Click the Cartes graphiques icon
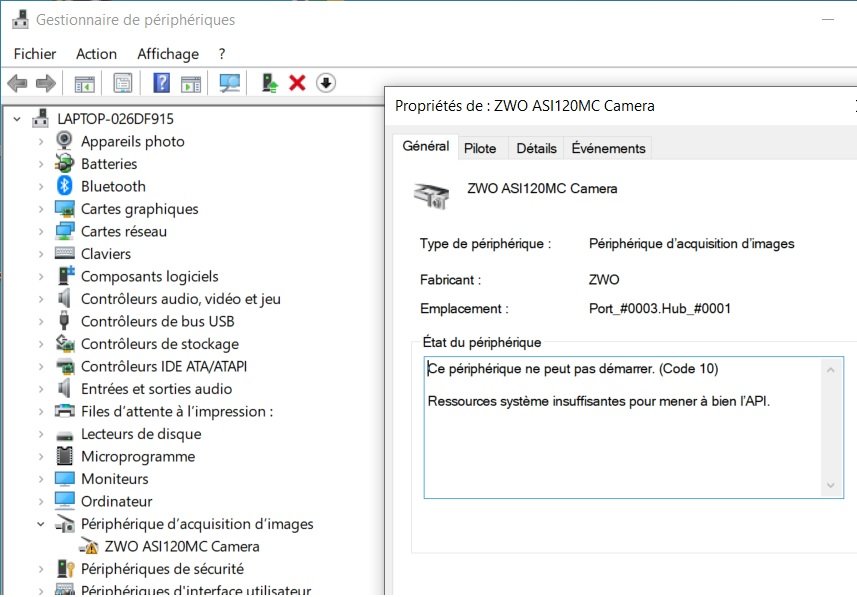The image size is (857, 597). click(64, 209)
